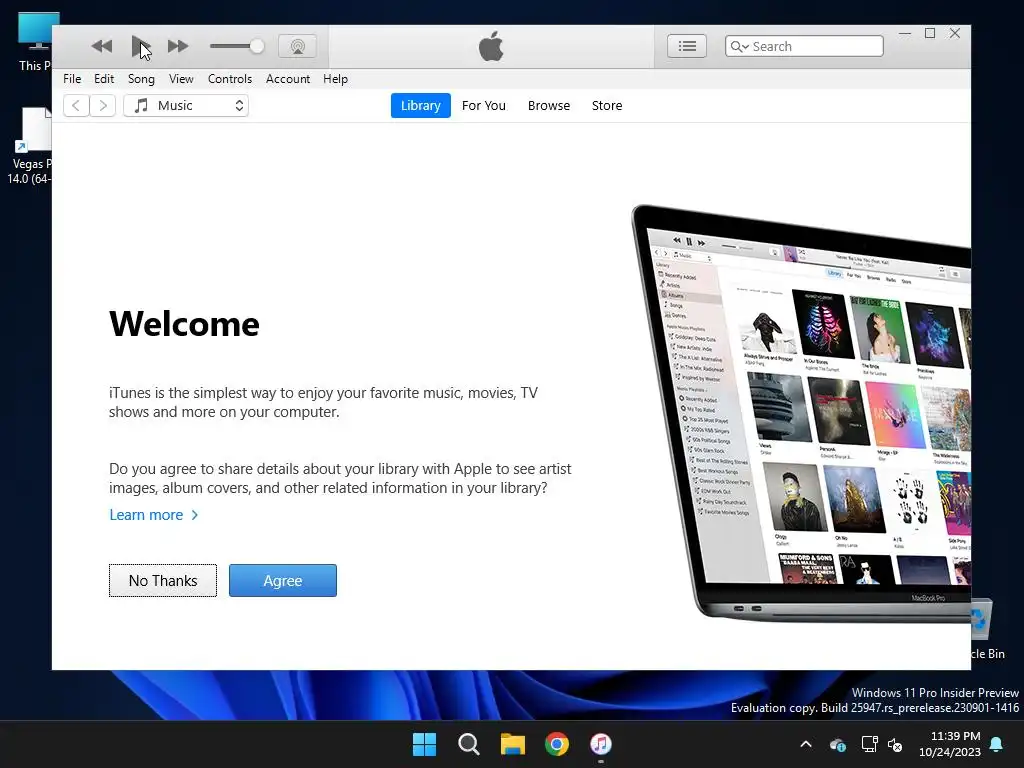Click the rewind previous track button
This screenshot has height=768, width=1024.
click(x=101, y=46)
